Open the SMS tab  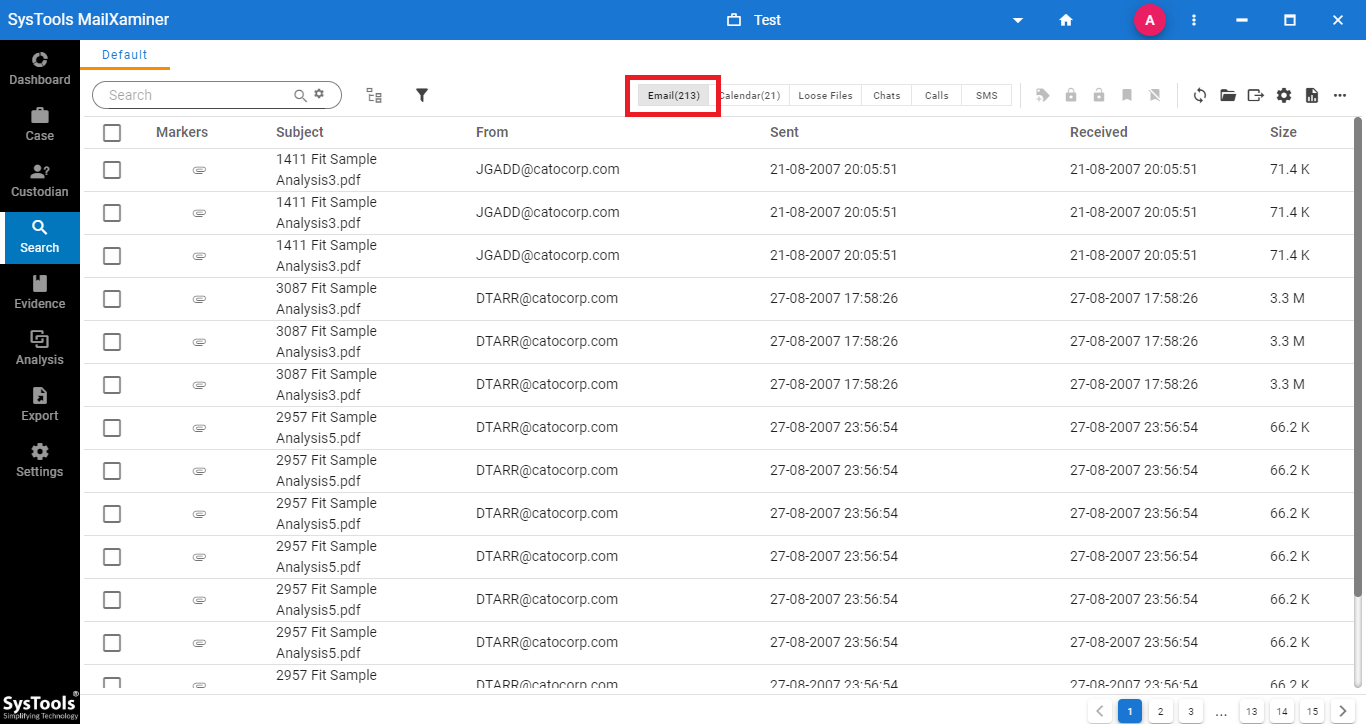coord(986,95)
